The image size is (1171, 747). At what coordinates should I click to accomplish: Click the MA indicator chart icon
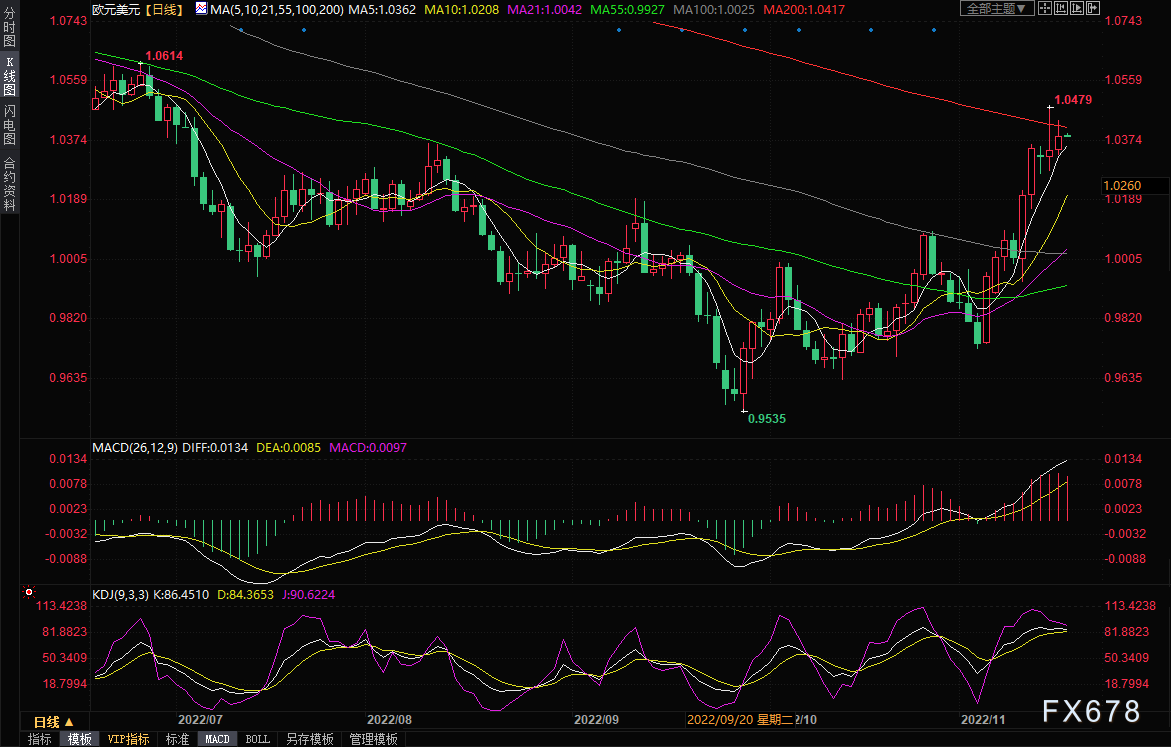pos(201,8)
